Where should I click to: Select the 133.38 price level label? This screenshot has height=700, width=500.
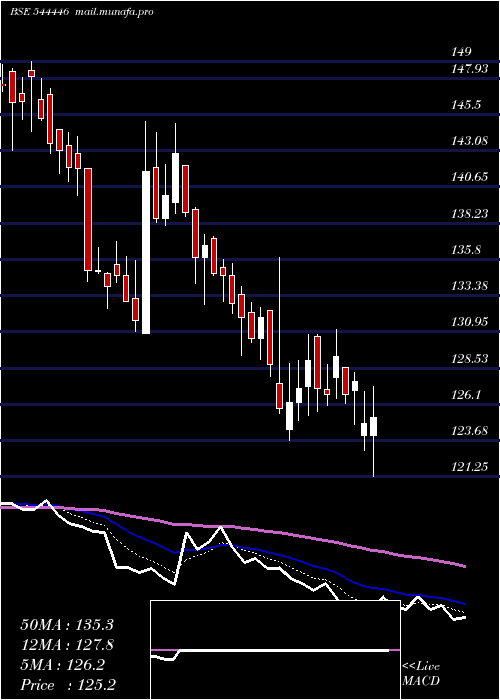coord(469,286)
